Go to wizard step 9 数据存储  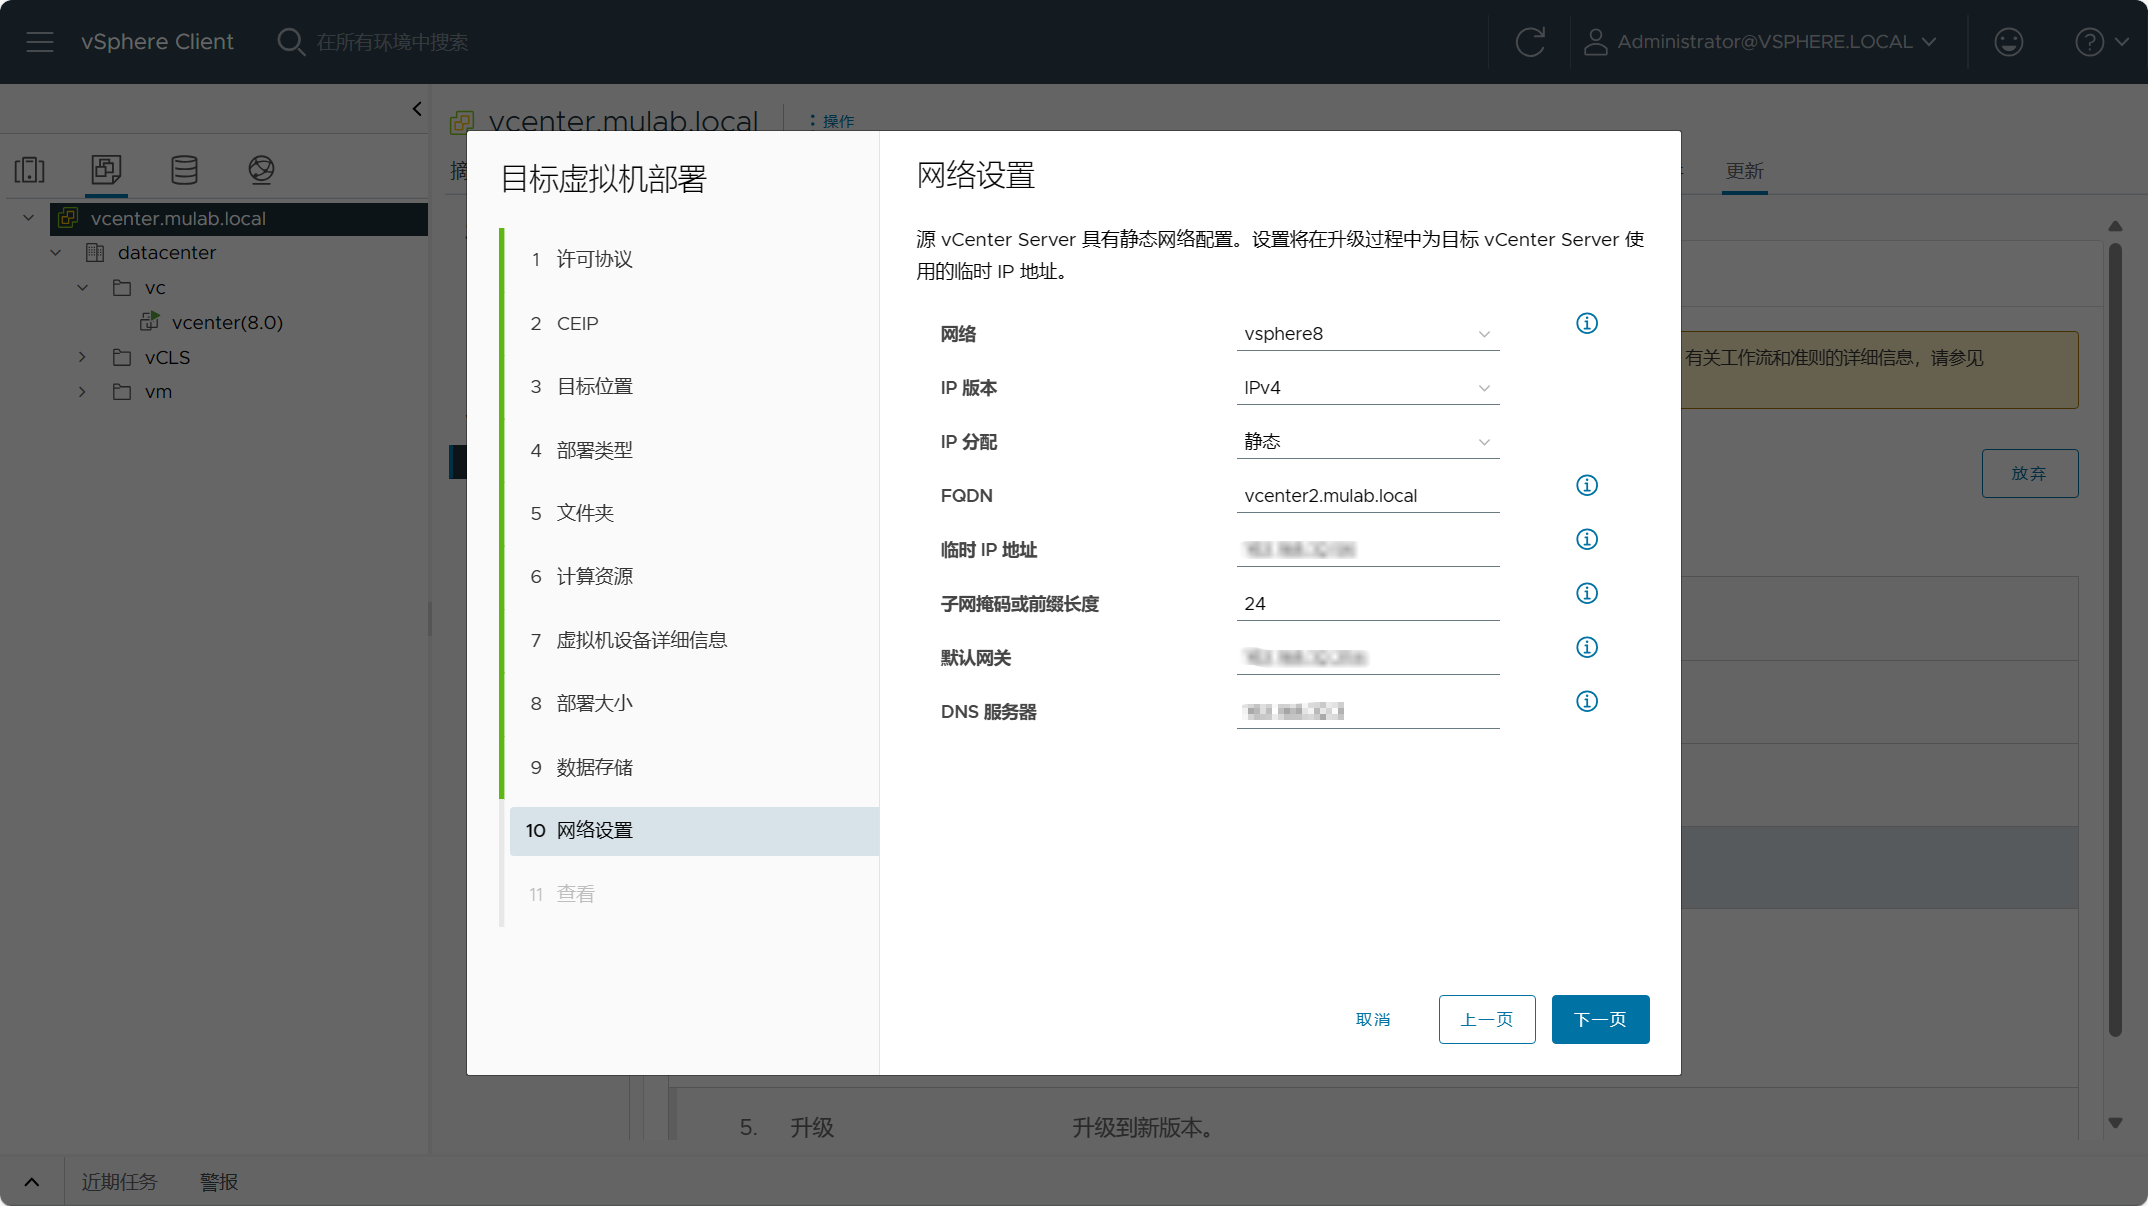point(694,768)
